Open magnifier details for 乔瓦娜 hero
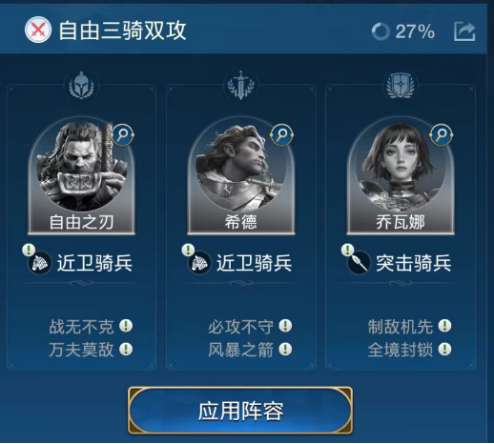This screenshot has width=494, height=444. click(441, 134)
